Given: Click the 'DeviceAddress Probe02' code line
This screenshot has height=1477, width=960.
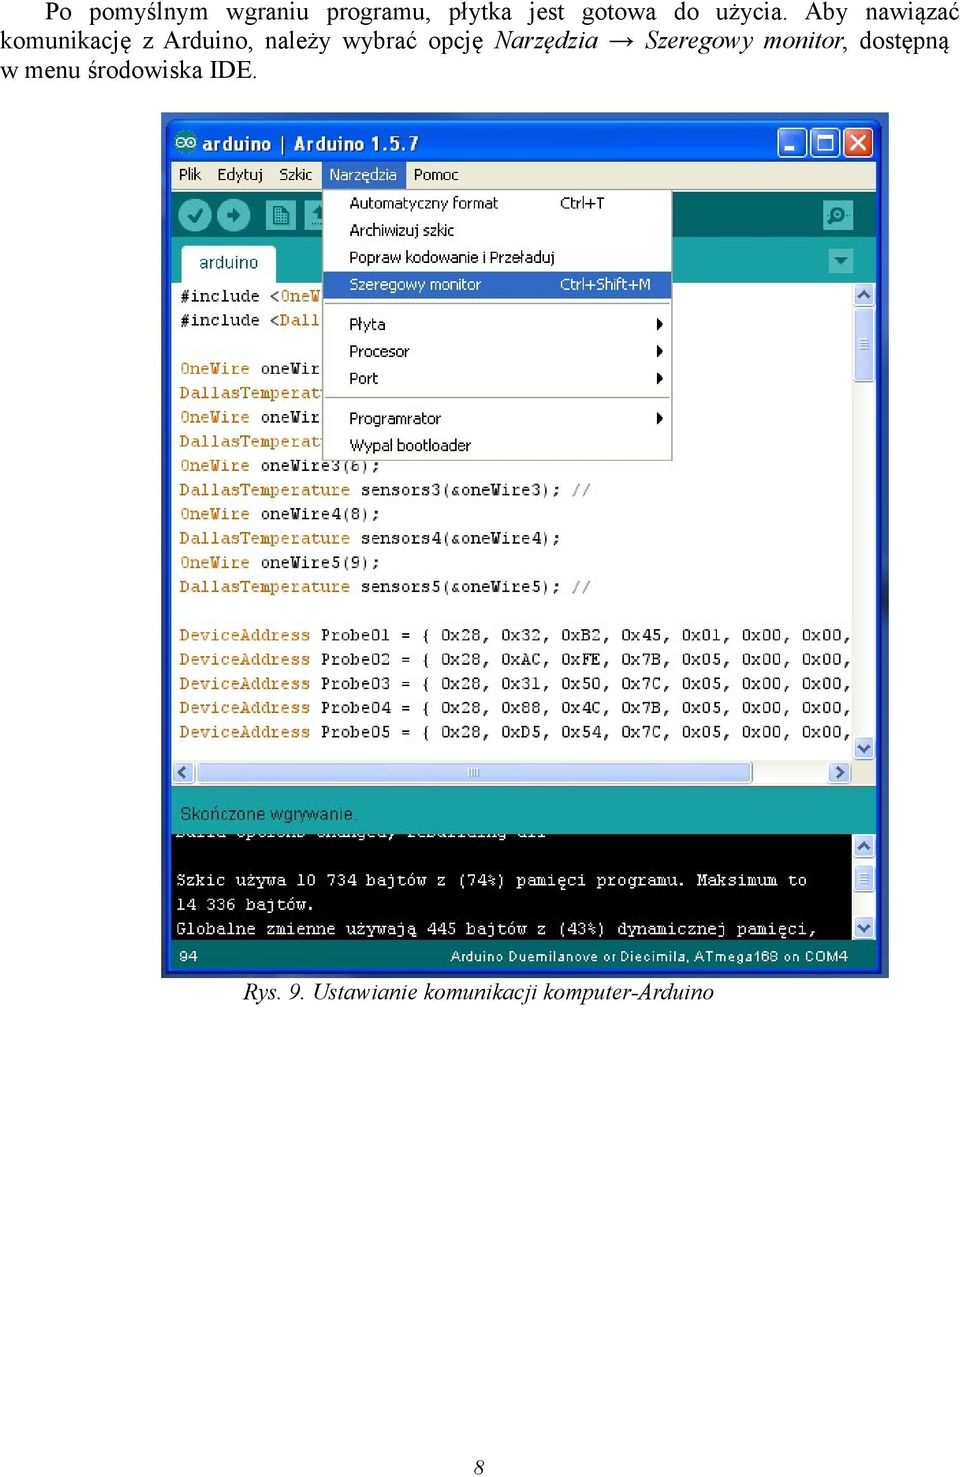Looking at the screenshot, I should click(x=515, y=659).
